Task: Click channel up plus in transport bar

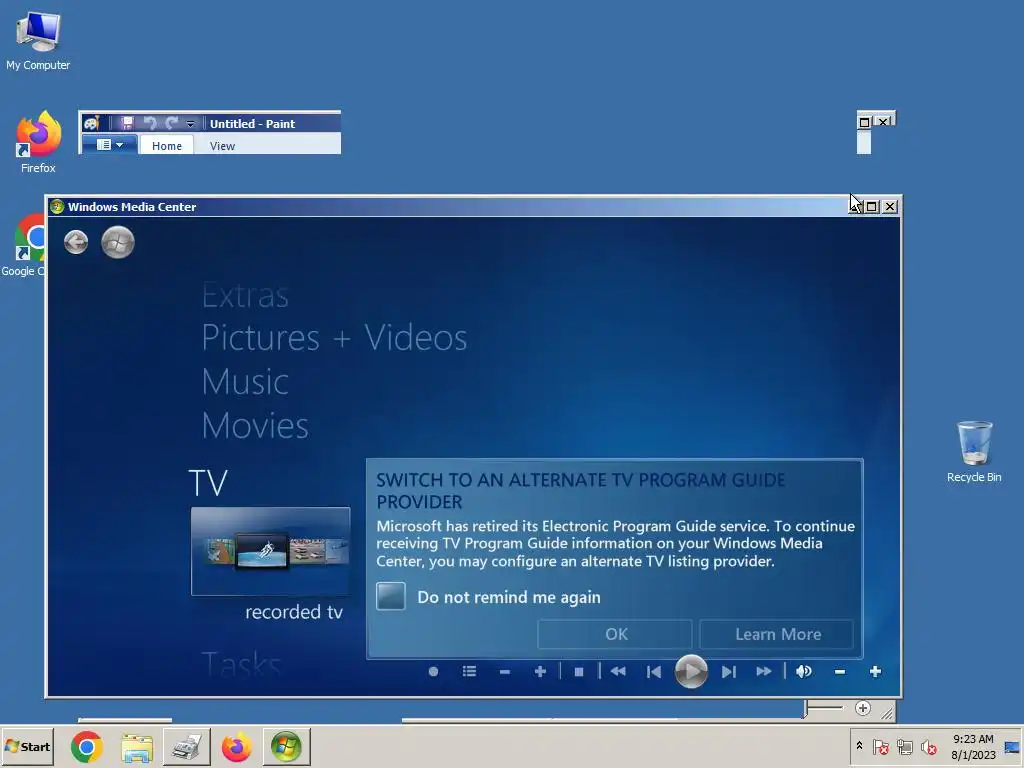Action: pyautogui.click(x=540, y=671)
